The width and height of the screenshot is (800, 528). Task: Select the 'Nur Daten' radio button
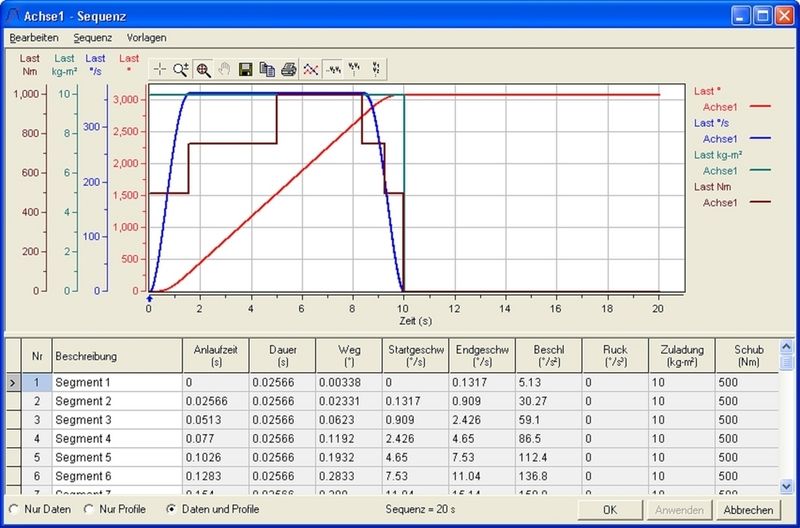click(x=14, y=510)
